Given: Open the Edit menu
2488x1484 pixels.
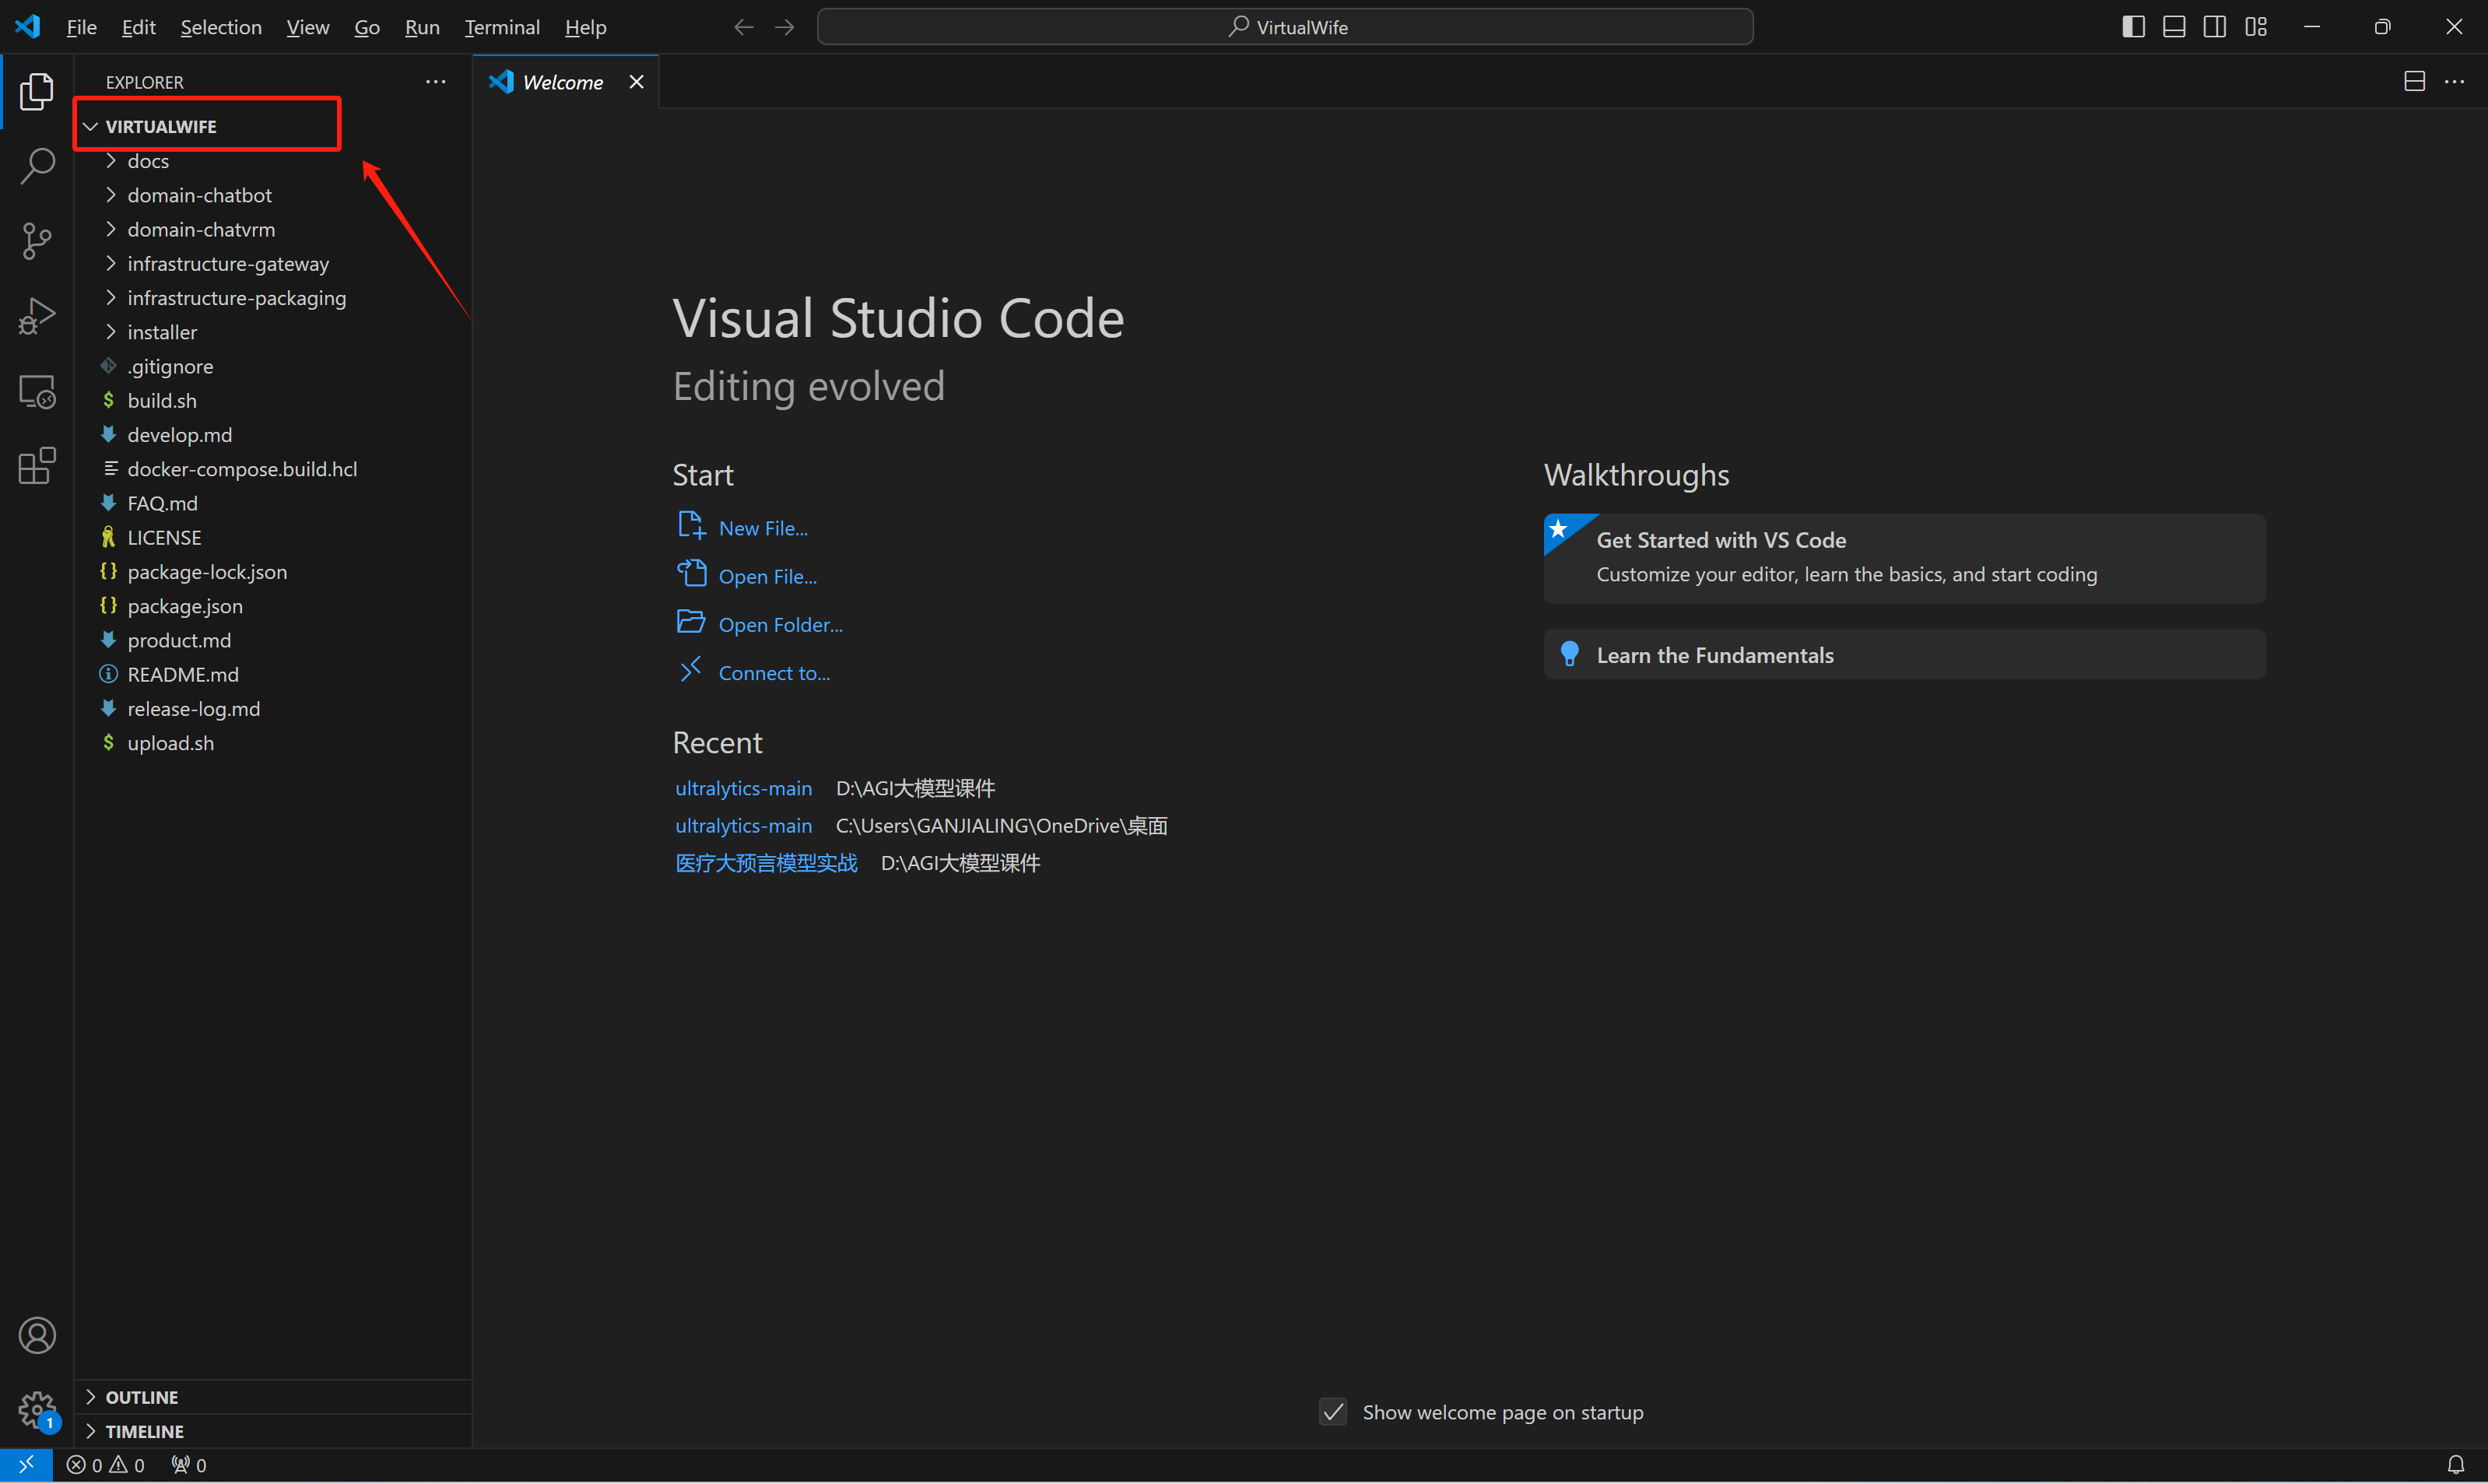Looking at the screenshot, I should tap(138, 27).
